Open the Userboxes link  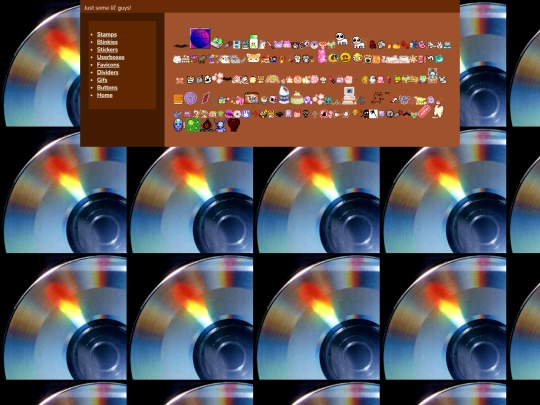coord(111,57)
